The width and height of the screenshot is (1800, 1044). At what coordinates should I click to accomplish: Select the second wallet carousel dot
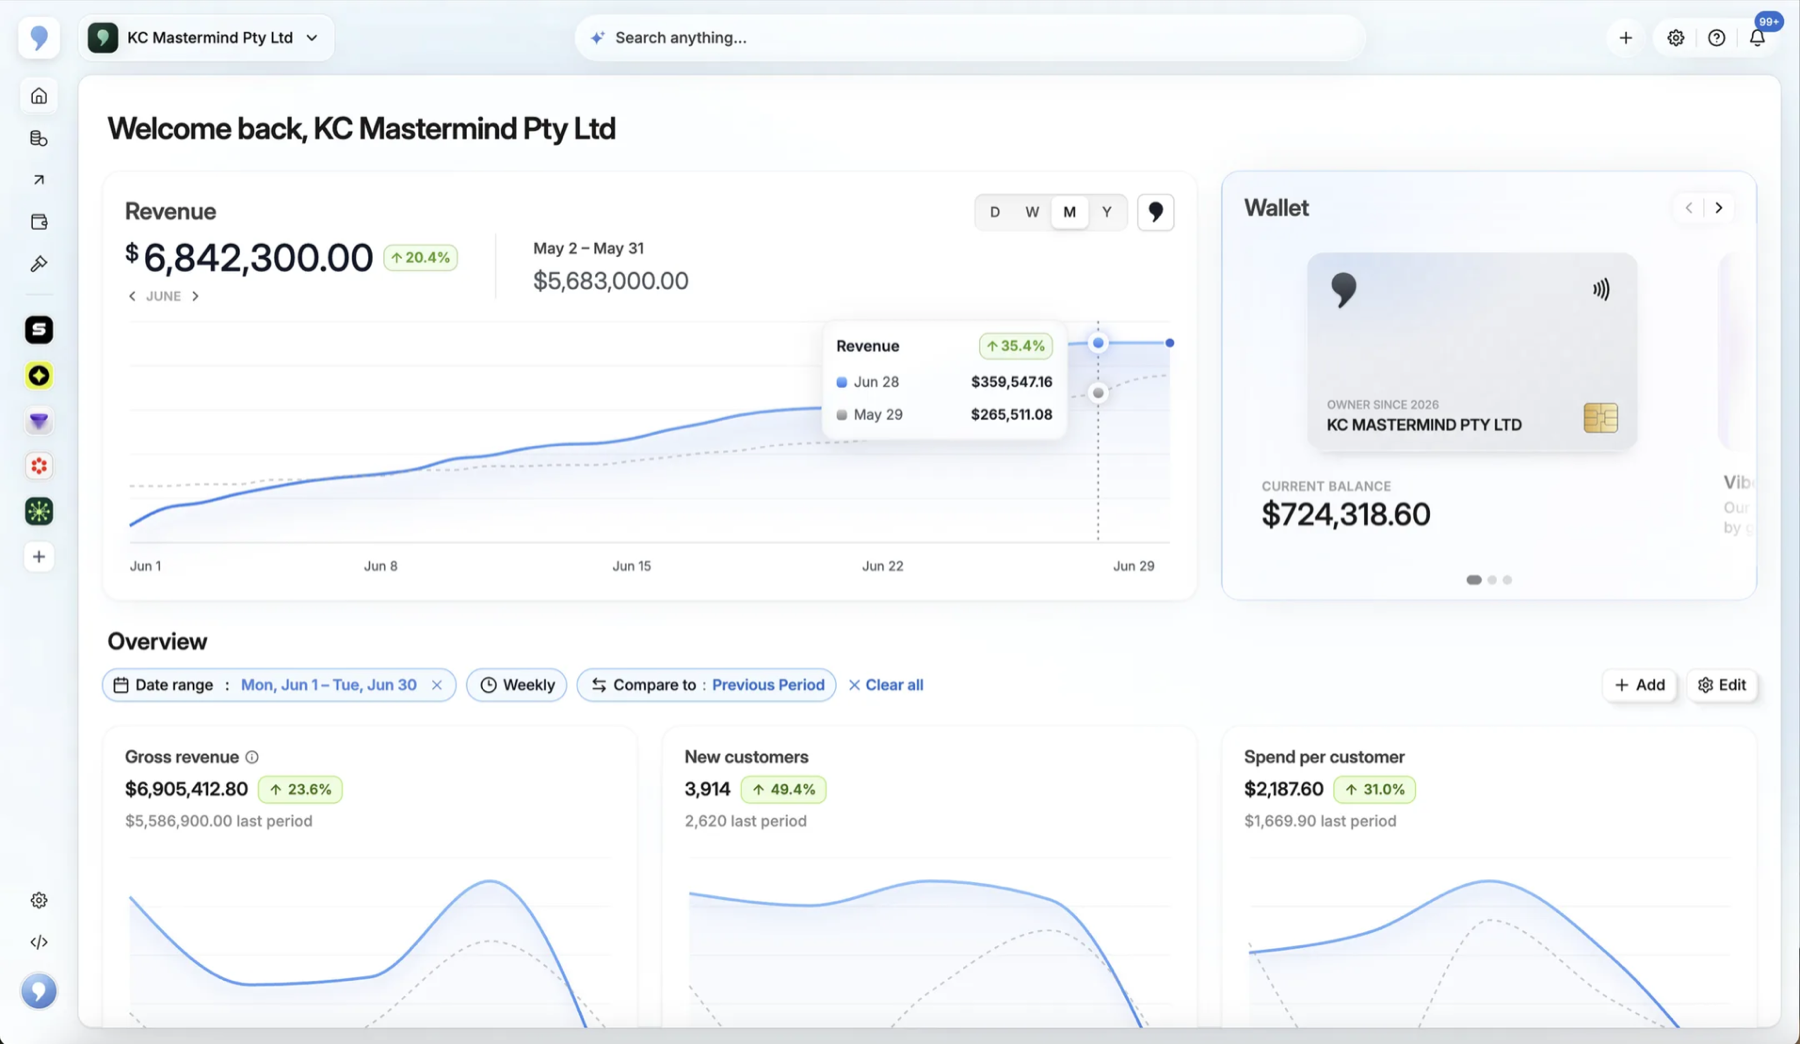pyautogui.click(x=1492, y=580)
